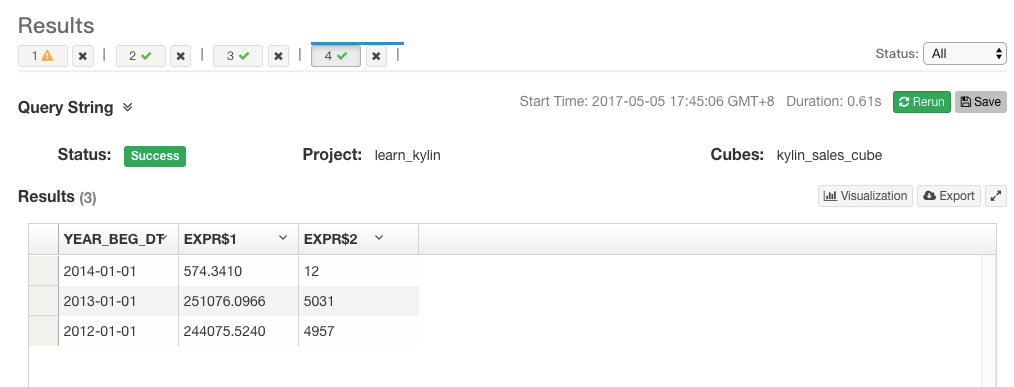Screen dimensions: 1014x387
Task: Expand results to fullscreen with arrows icon
Action: coord(996,196)
